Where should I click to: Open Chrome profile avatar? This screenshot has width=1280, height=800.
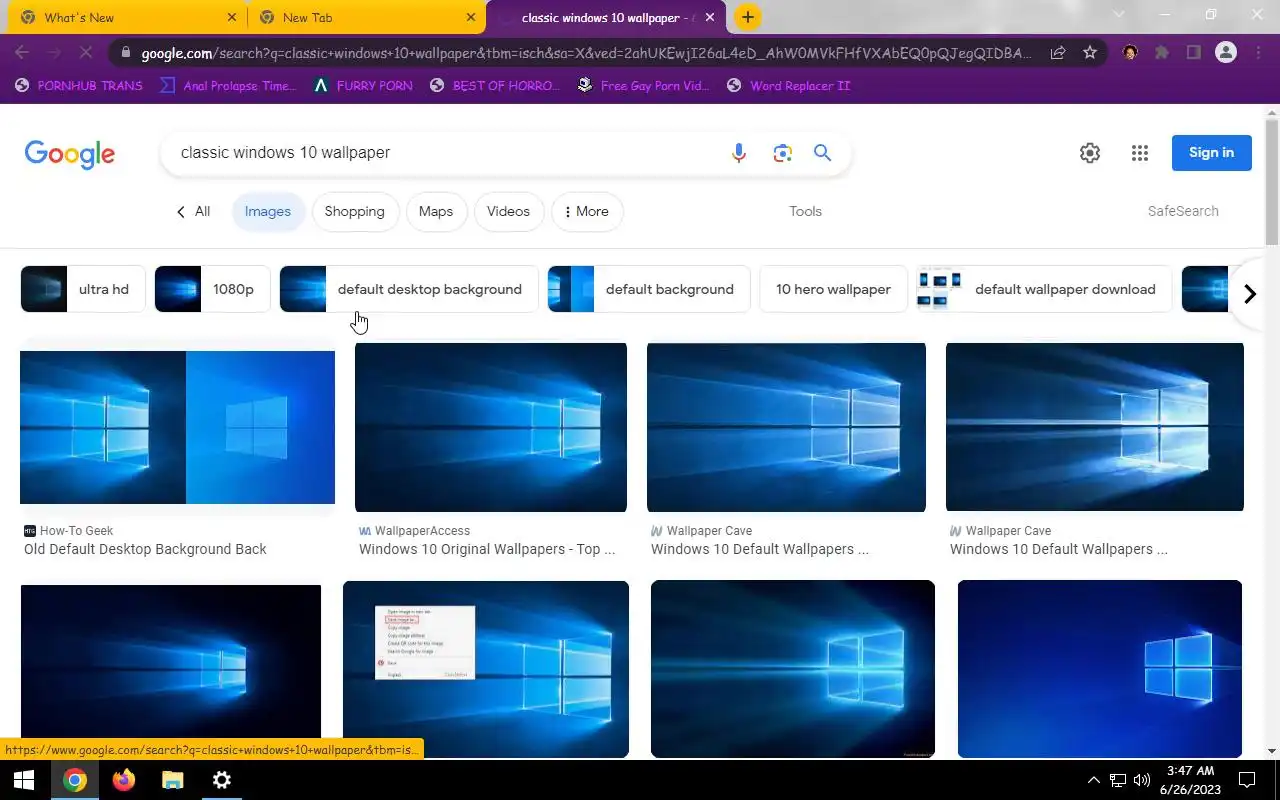[x=1226, y=53]
